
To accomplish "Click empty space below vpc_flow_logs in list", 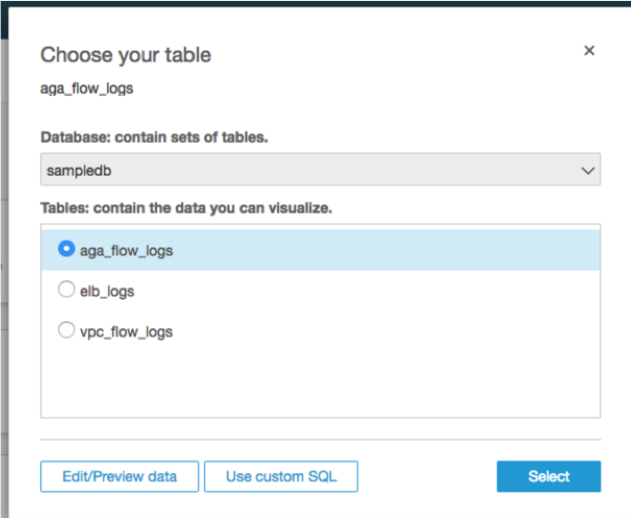I will (x=320, y=385).
